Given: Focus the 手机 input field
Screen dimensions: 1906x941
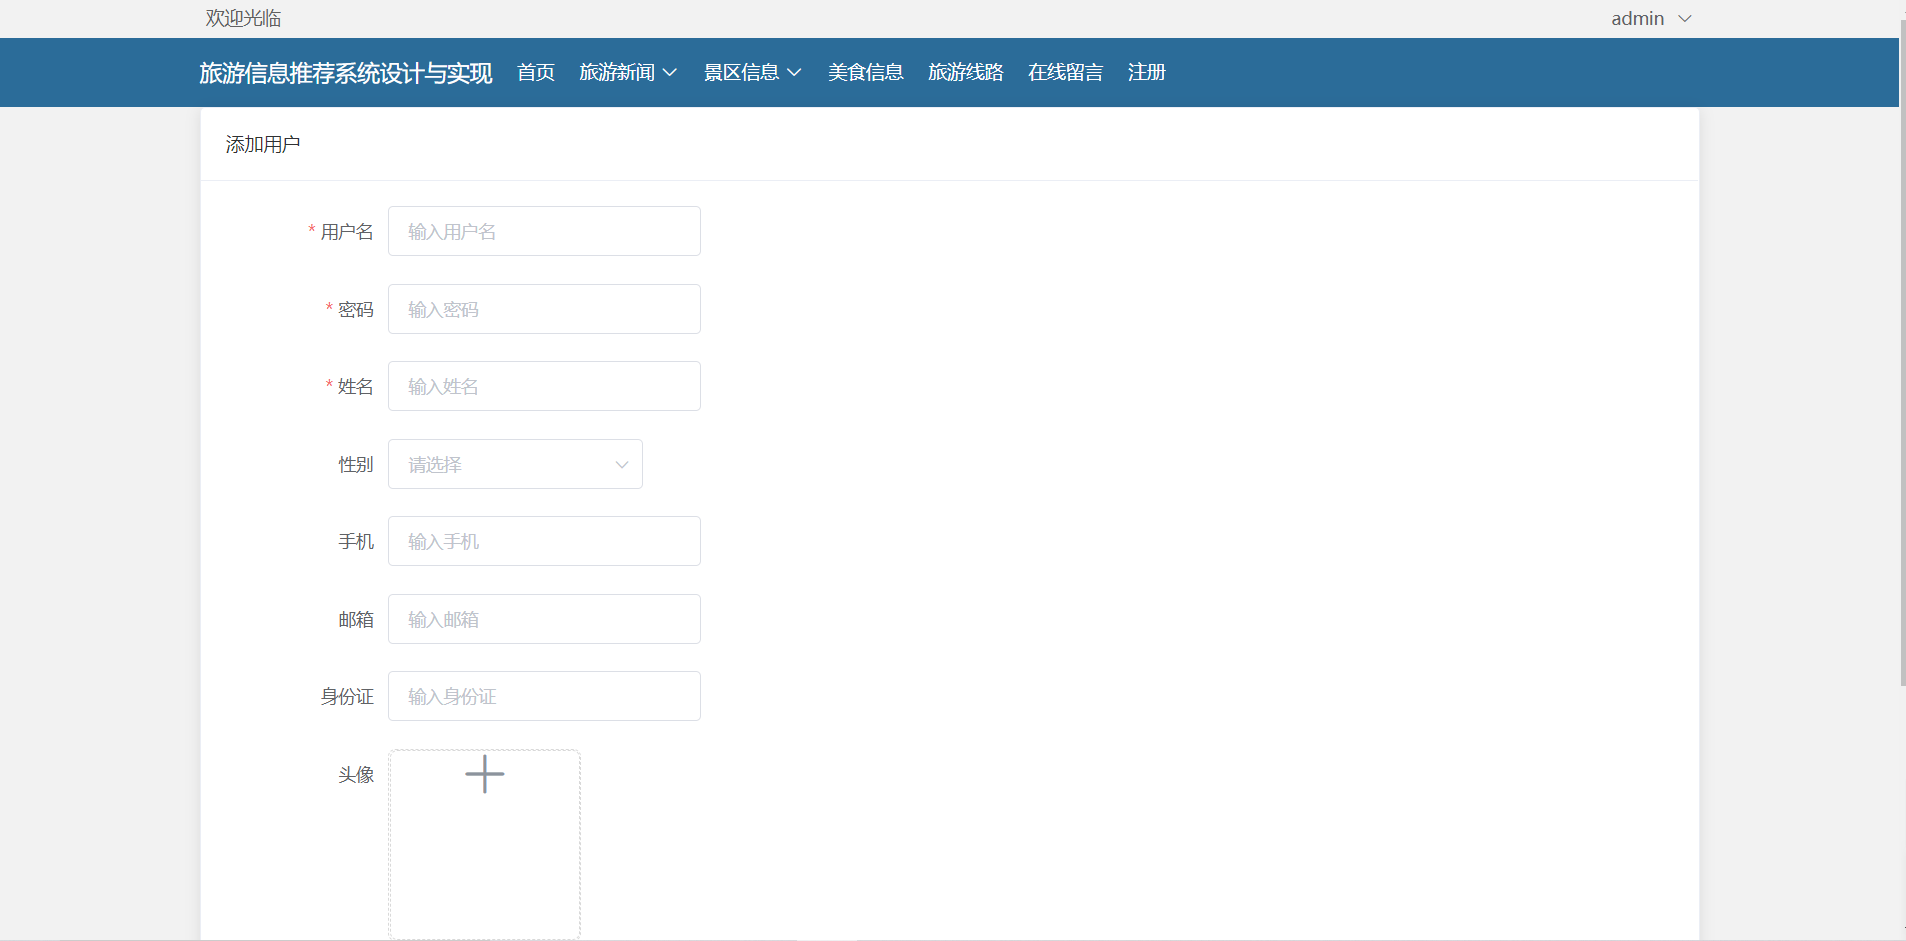Looking at the screenshot, I should (x=544, y=541).
